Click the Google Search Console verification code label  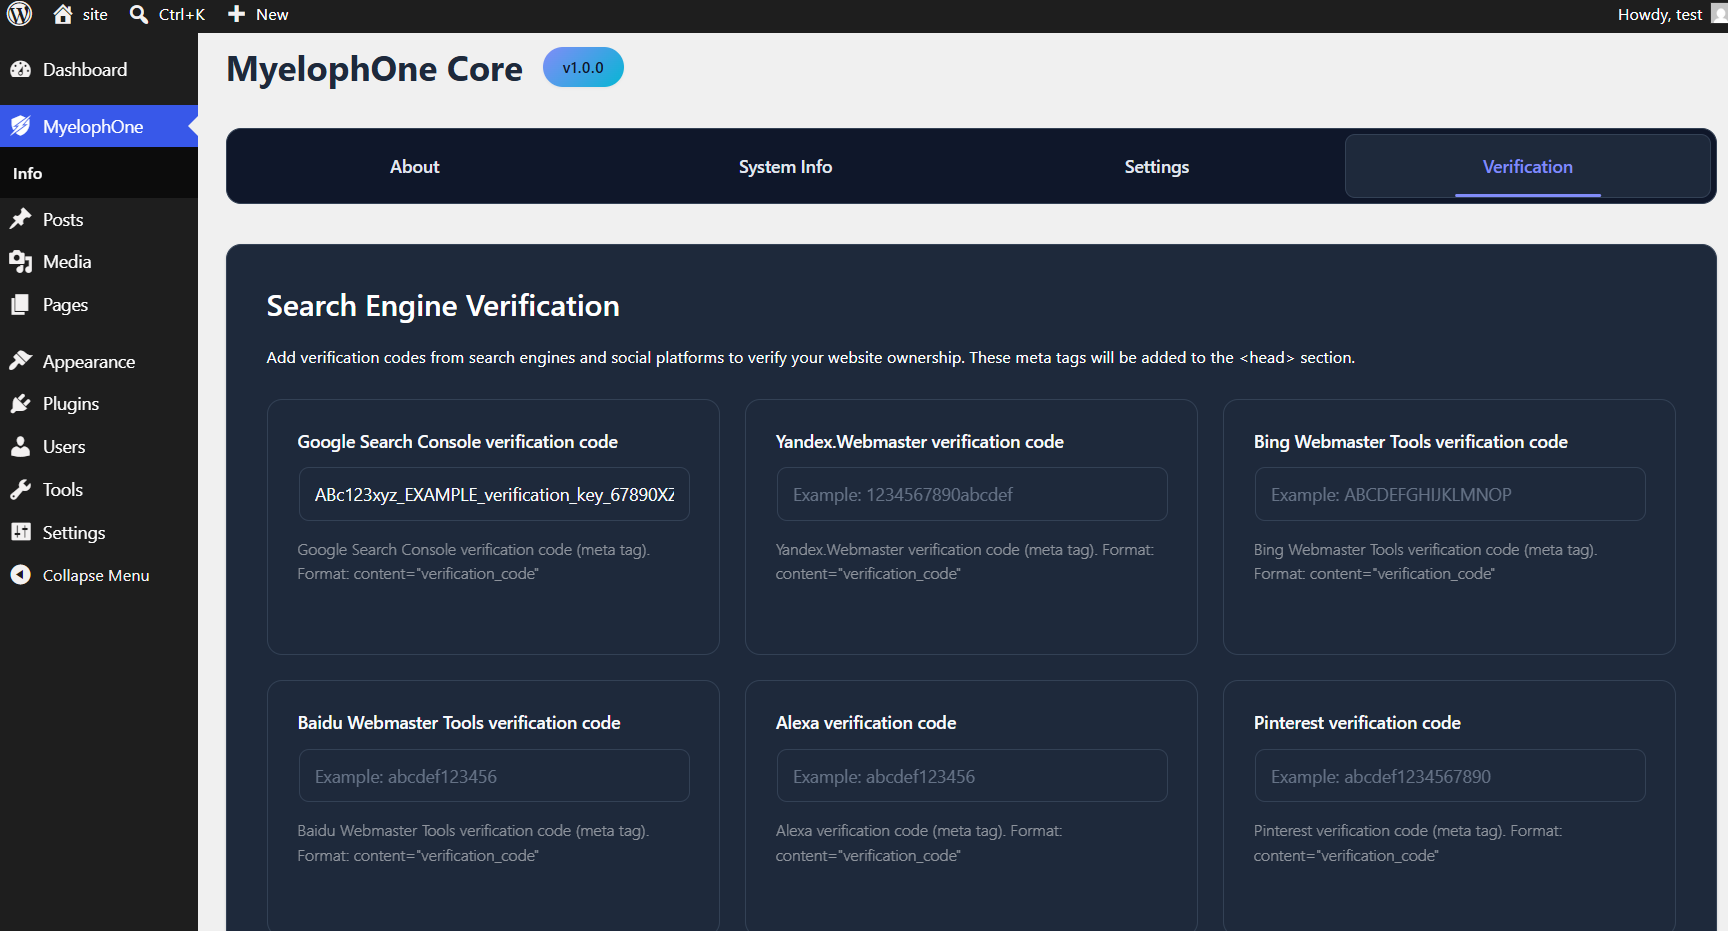457,442
